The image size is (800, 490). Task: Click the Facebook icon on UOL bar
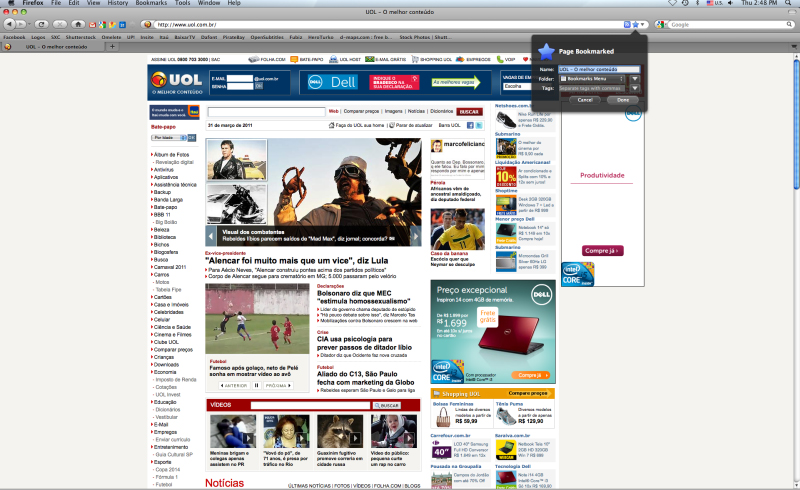click(470, 125)
